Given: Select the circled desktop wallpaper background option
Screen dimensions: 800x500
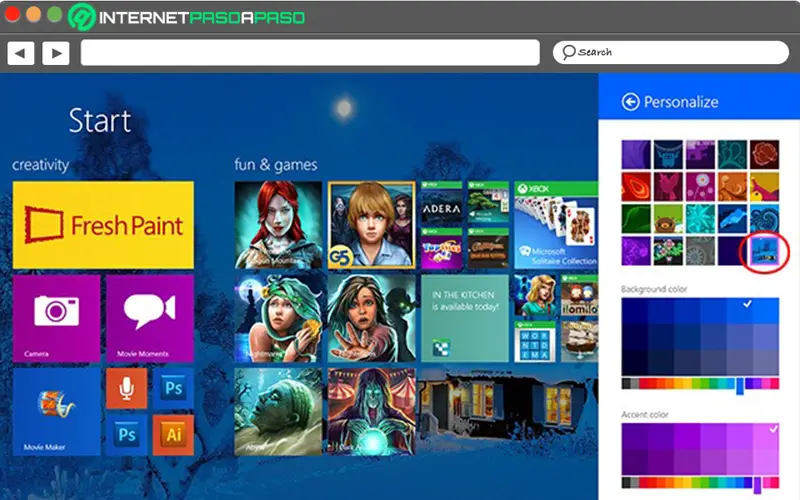Looking at the screenshot, I should click(765, 251).
